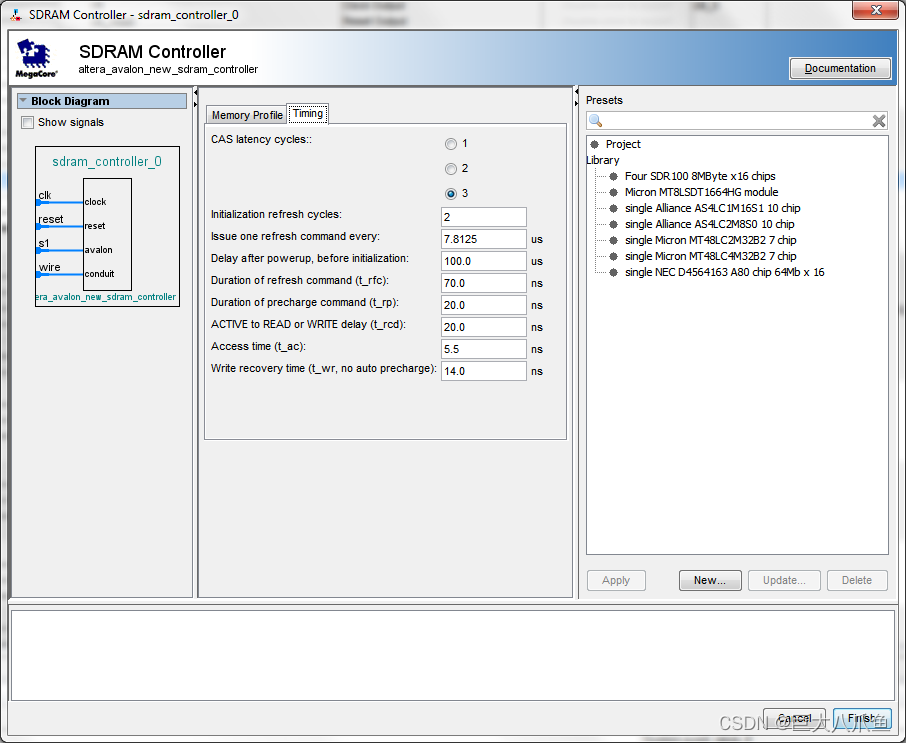Open the Documentation button
The height and width of the screenshot is (743, 906).
point(840,68)
